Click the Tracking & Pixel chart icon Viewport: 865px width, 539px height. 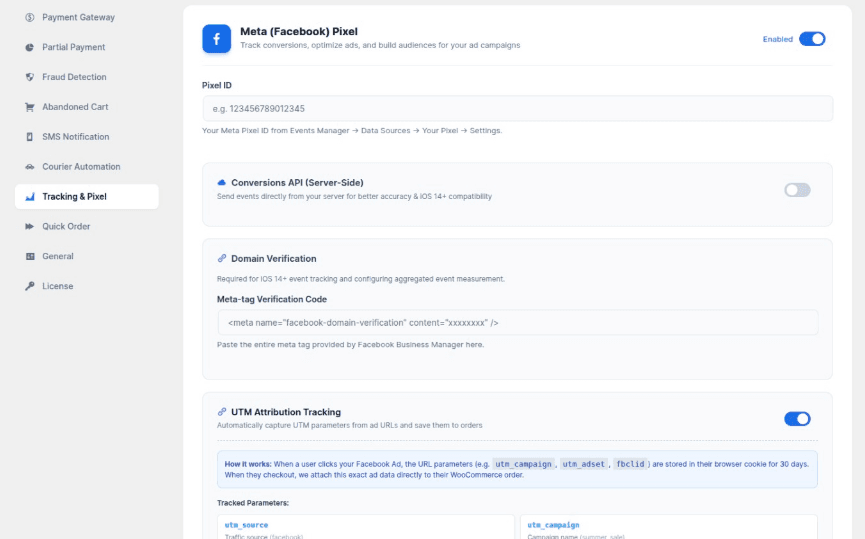tap(29, 196)
